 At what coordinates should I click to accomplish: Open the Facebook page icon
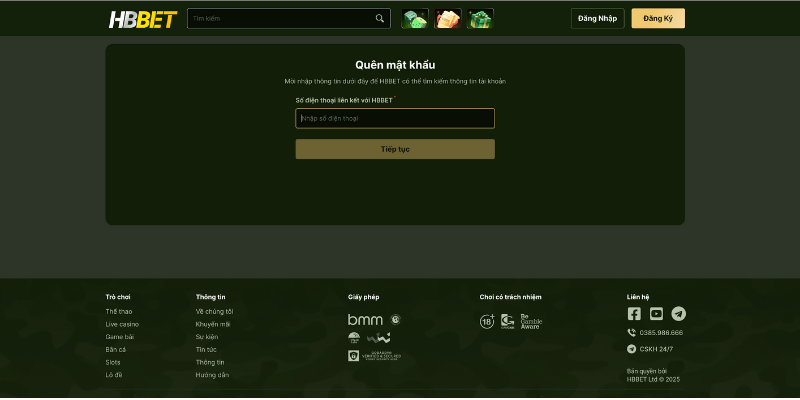pyautogui.click(x=634, y=314)
